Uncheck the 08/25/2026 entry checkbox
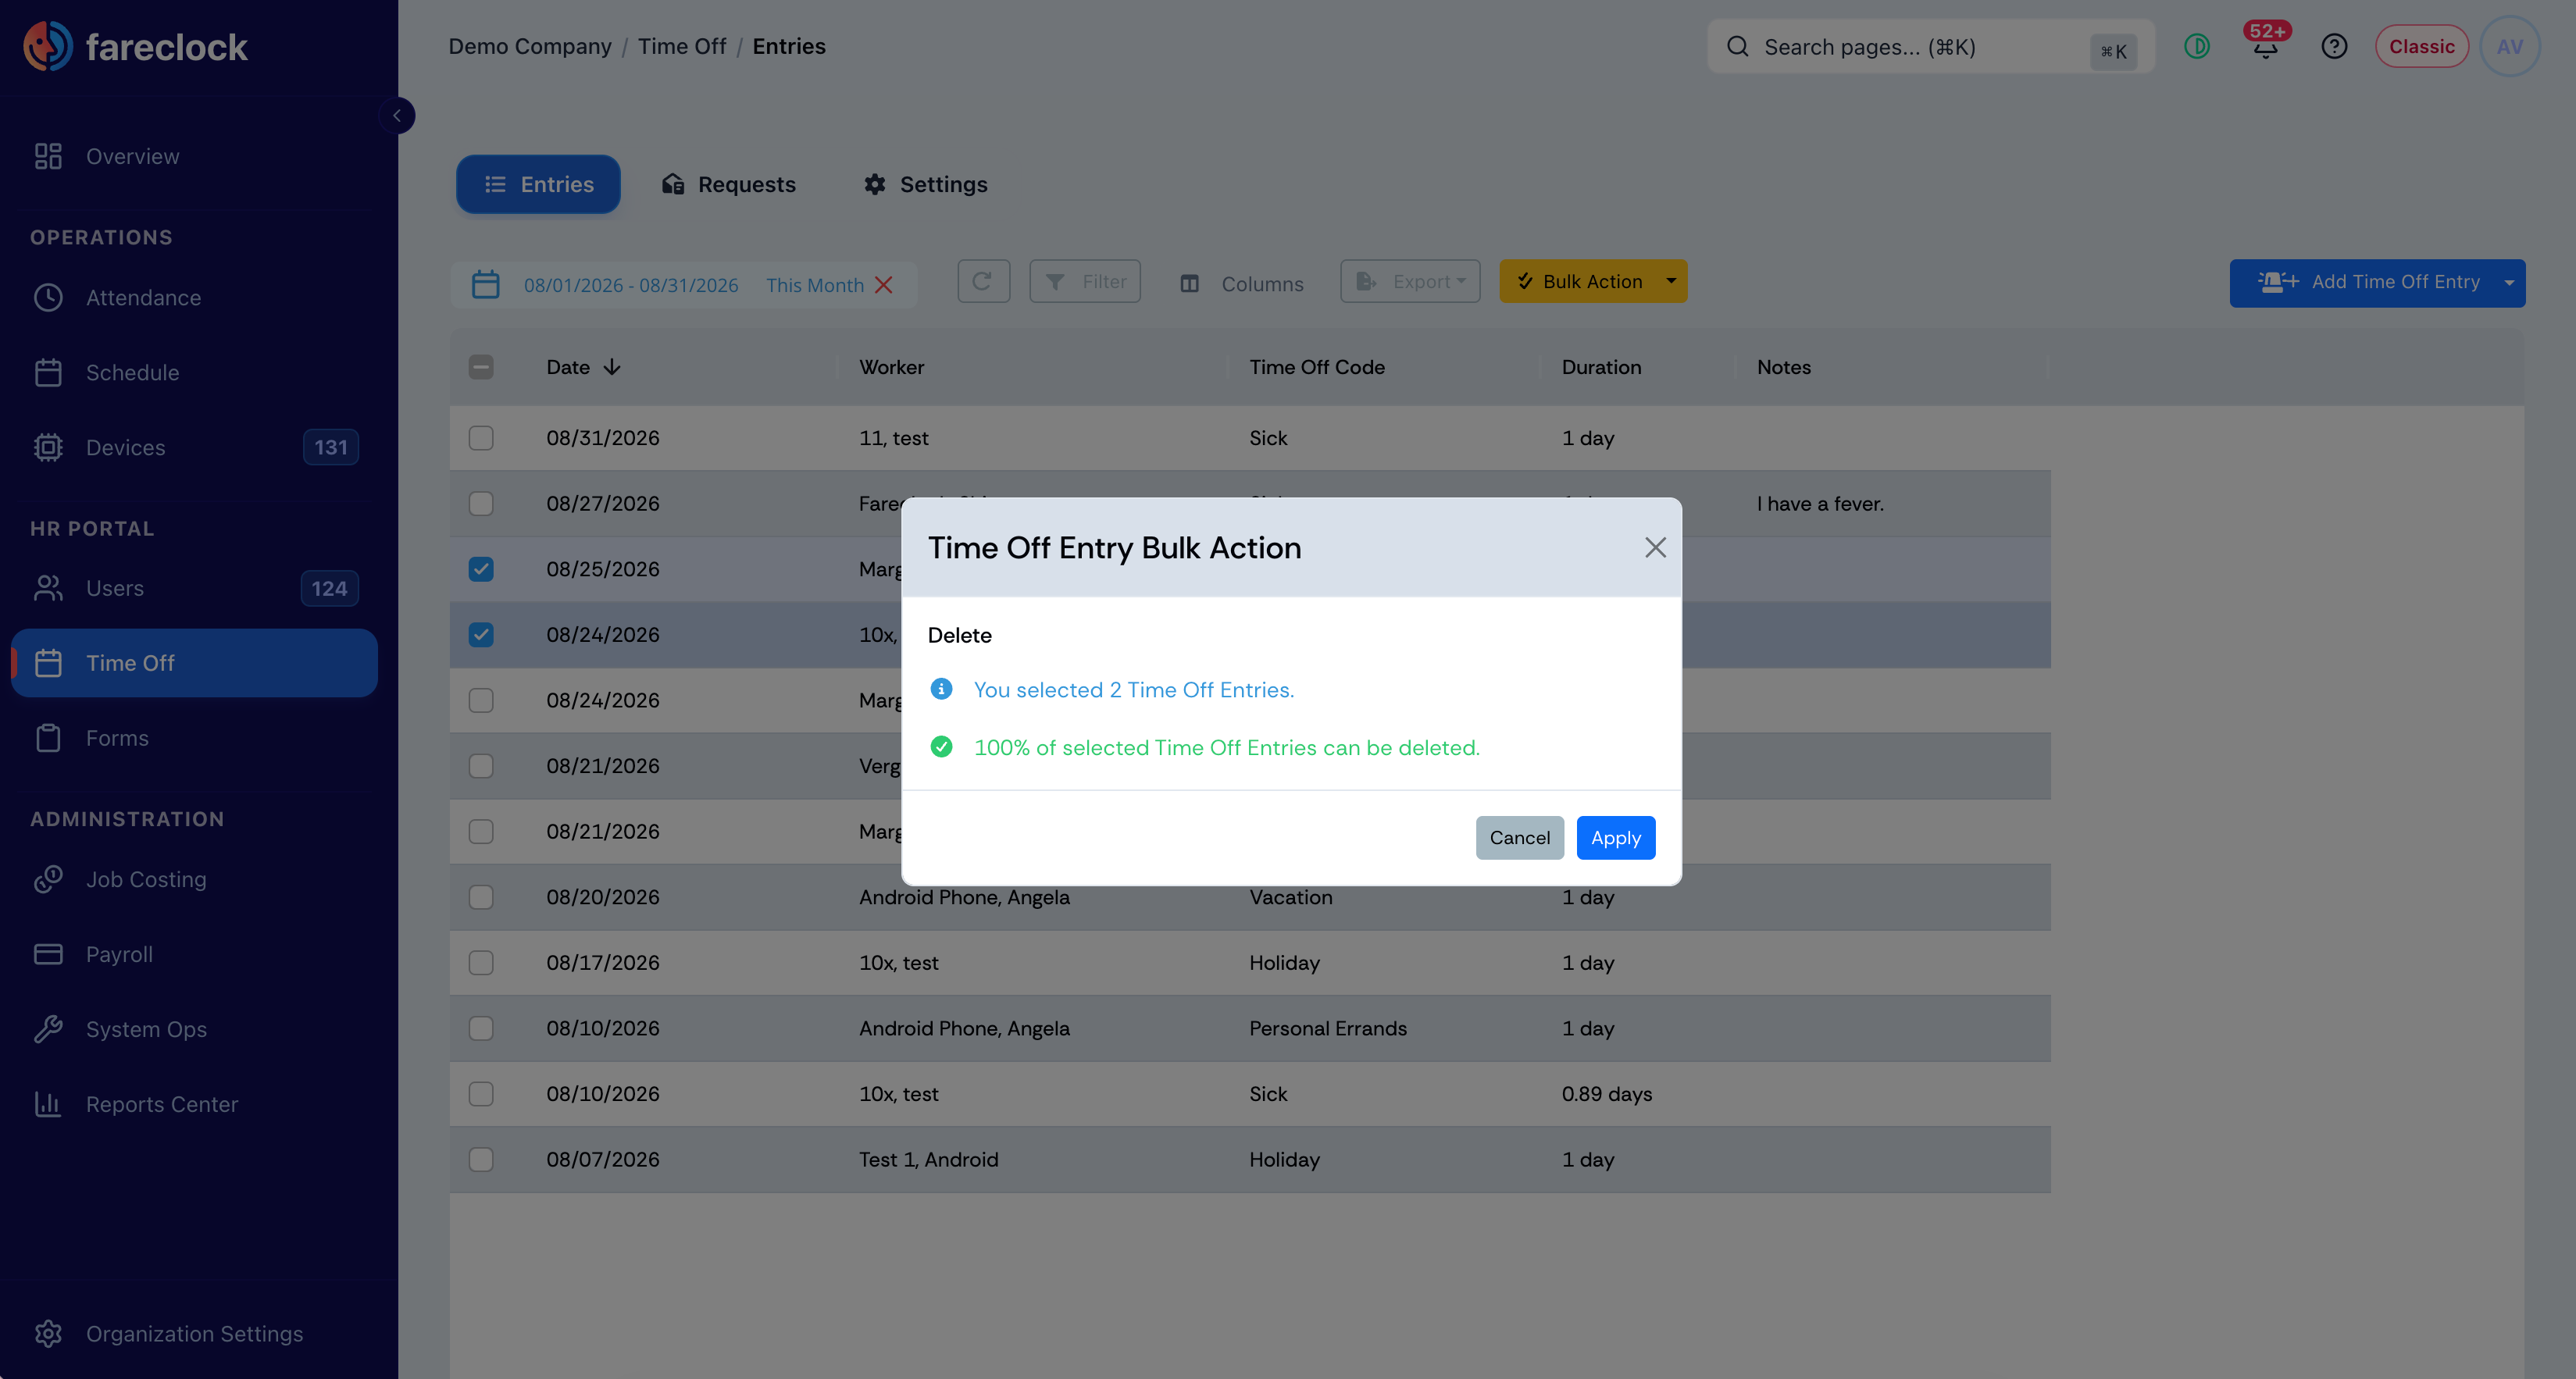Screen dimensions: 2576x1379 click(x=481, y=569)
